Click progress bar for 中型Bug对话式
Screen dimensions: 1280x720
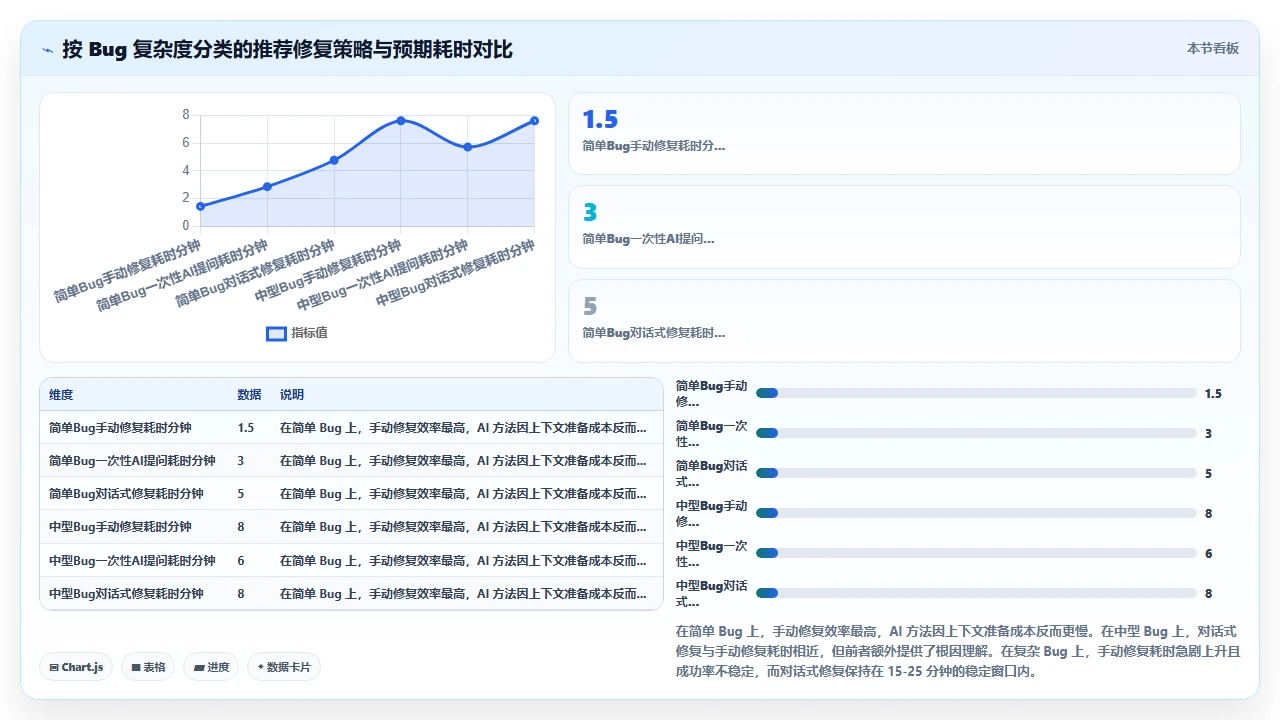pos(976,594)
